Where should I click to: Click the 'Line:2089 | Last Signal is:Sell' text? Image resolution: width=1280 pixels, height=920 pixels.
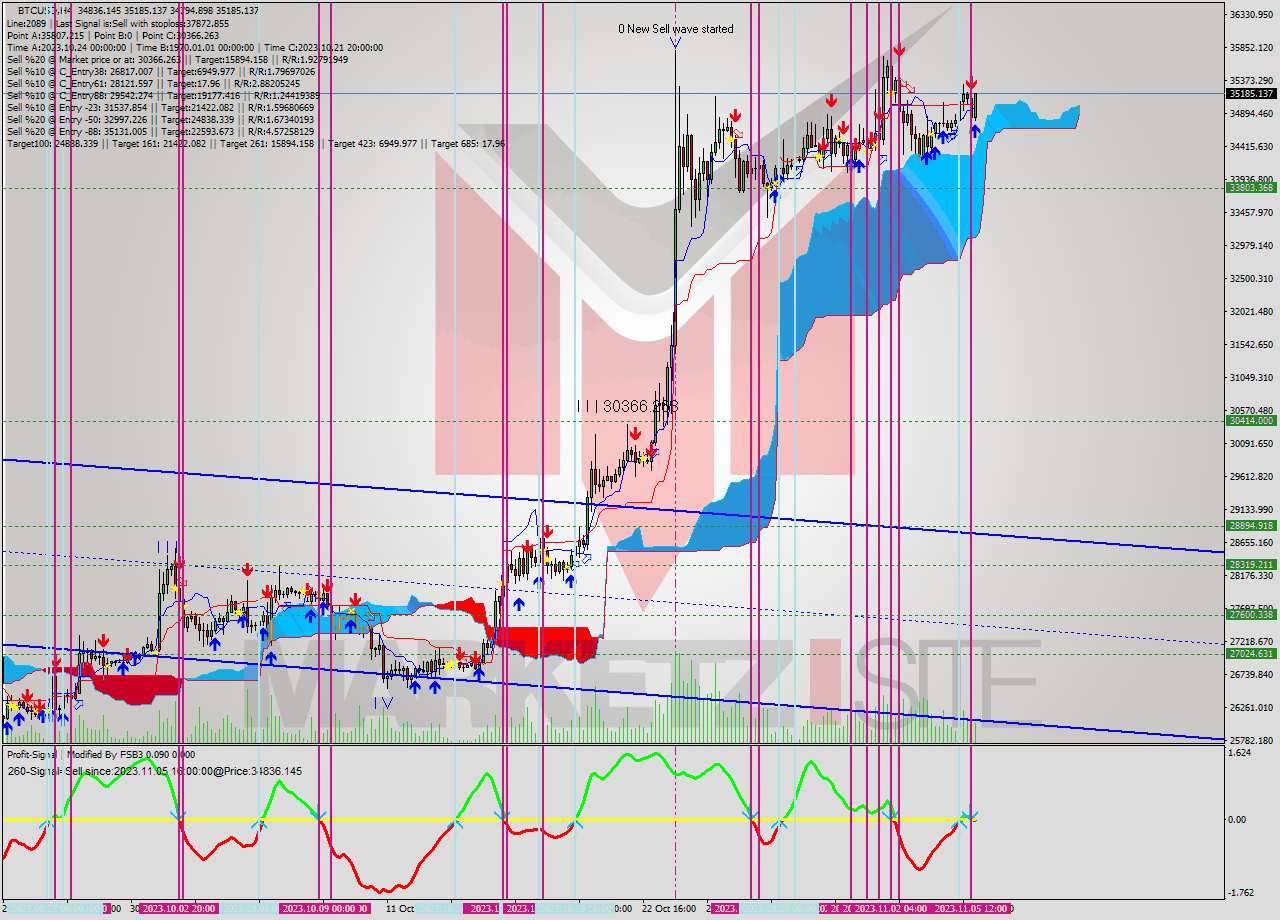pos(117,23)
